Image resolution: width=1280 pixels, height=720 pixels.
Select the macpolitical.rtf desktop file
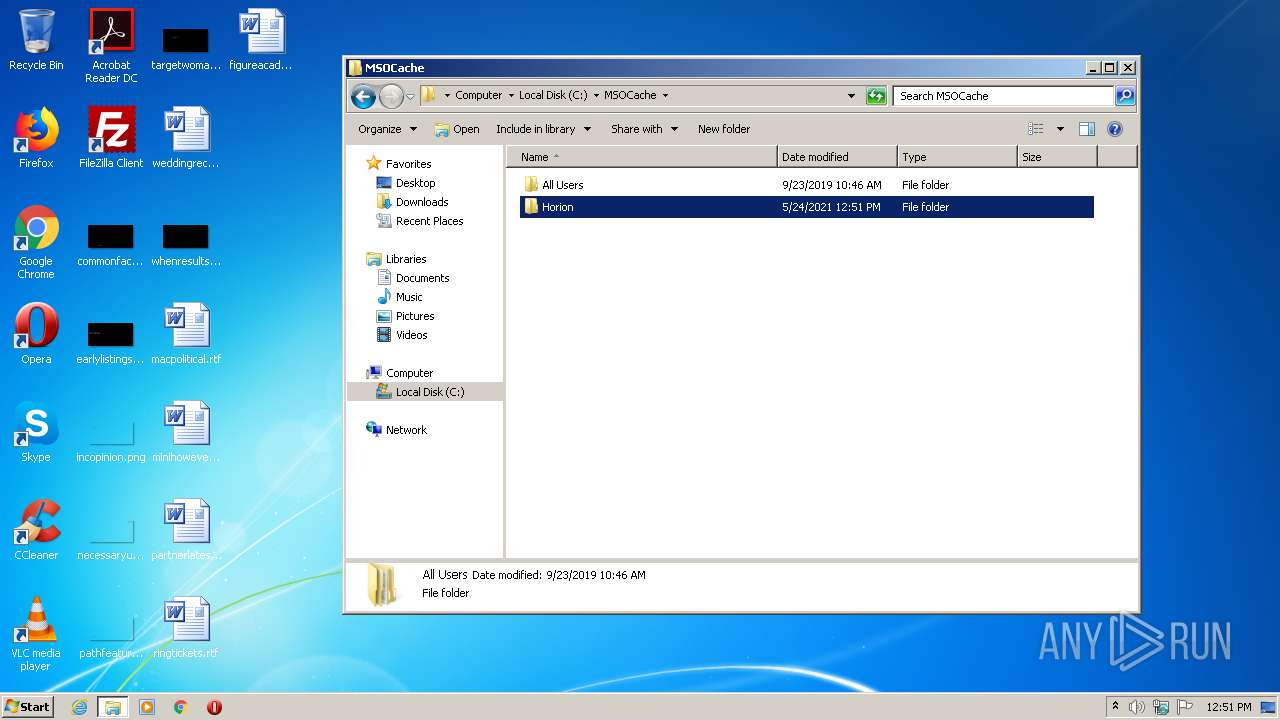point(186,334)
